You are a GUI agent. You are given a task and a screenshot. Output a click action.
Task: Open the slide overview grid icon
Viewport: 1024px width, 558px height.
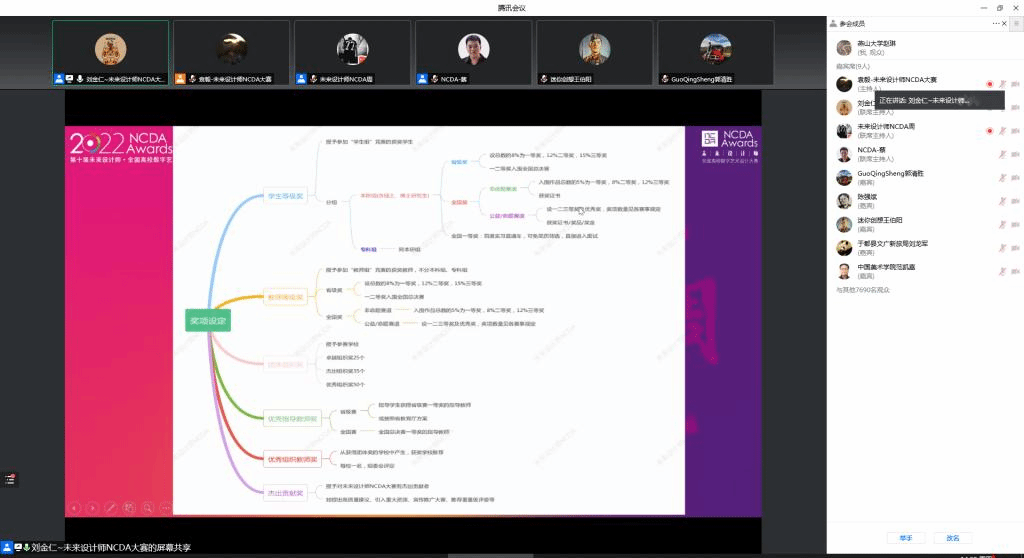click(x=129, y=508)
